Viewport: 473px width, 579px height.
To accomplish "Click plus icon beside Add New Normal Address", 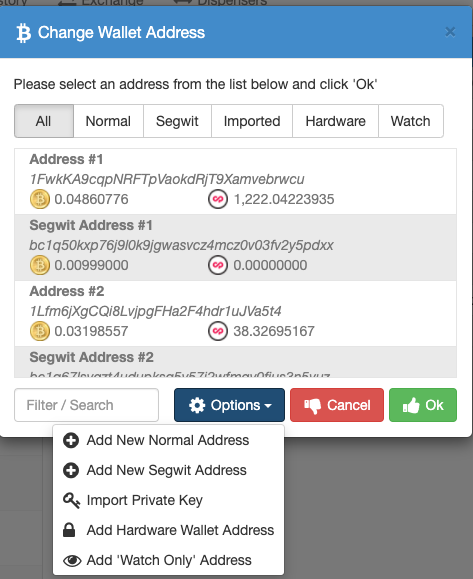I will [71, 441].
